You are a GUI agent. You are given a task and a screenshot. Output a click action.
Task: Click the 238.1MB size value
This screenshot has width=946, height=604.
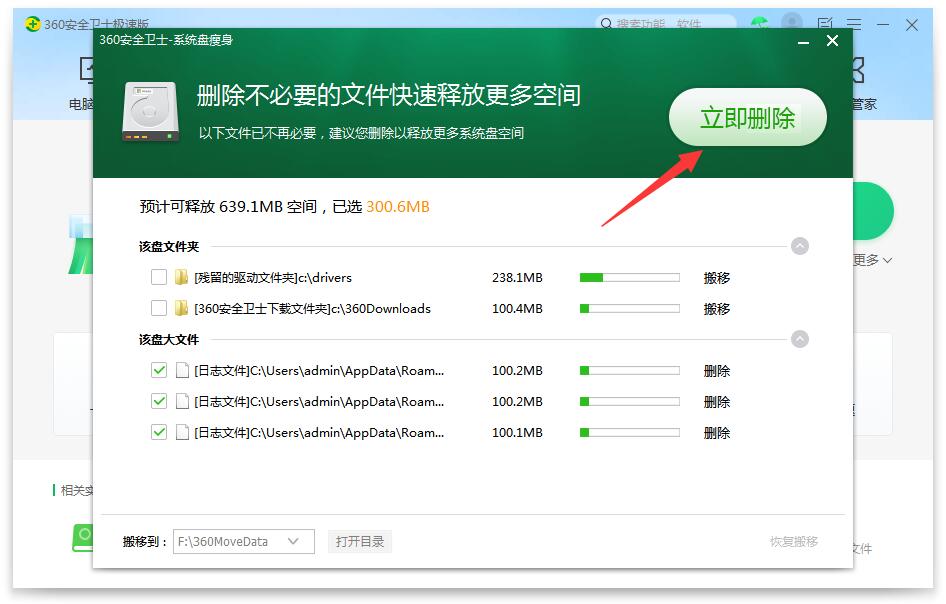517,278
